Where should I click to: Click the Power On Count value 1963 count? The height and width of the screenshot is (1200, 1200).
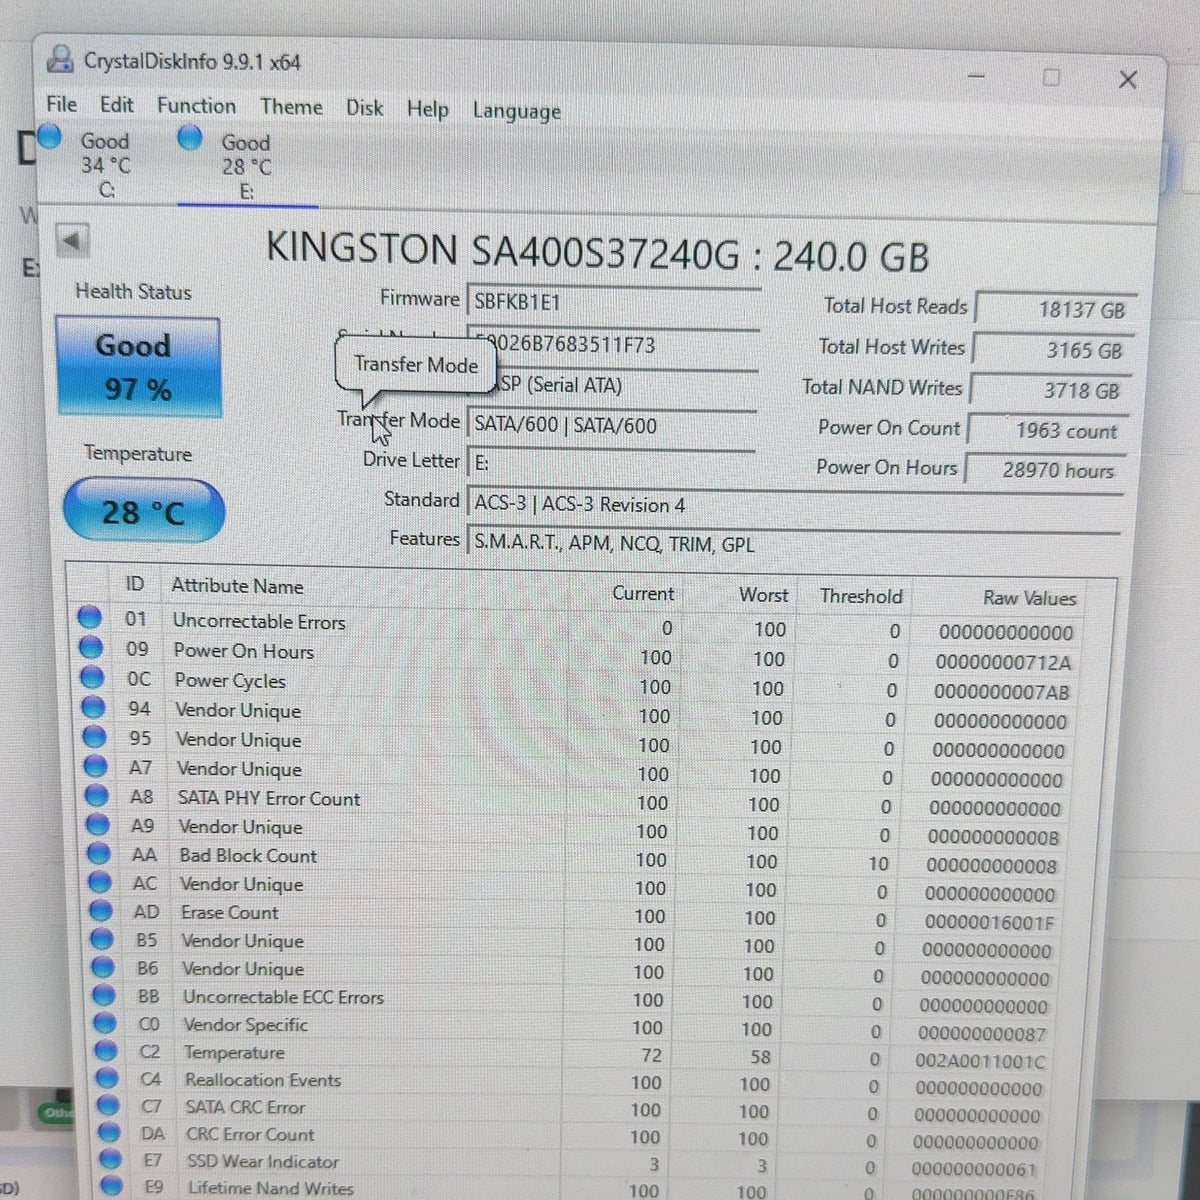pyautogui.click(x=1048, y=430)
